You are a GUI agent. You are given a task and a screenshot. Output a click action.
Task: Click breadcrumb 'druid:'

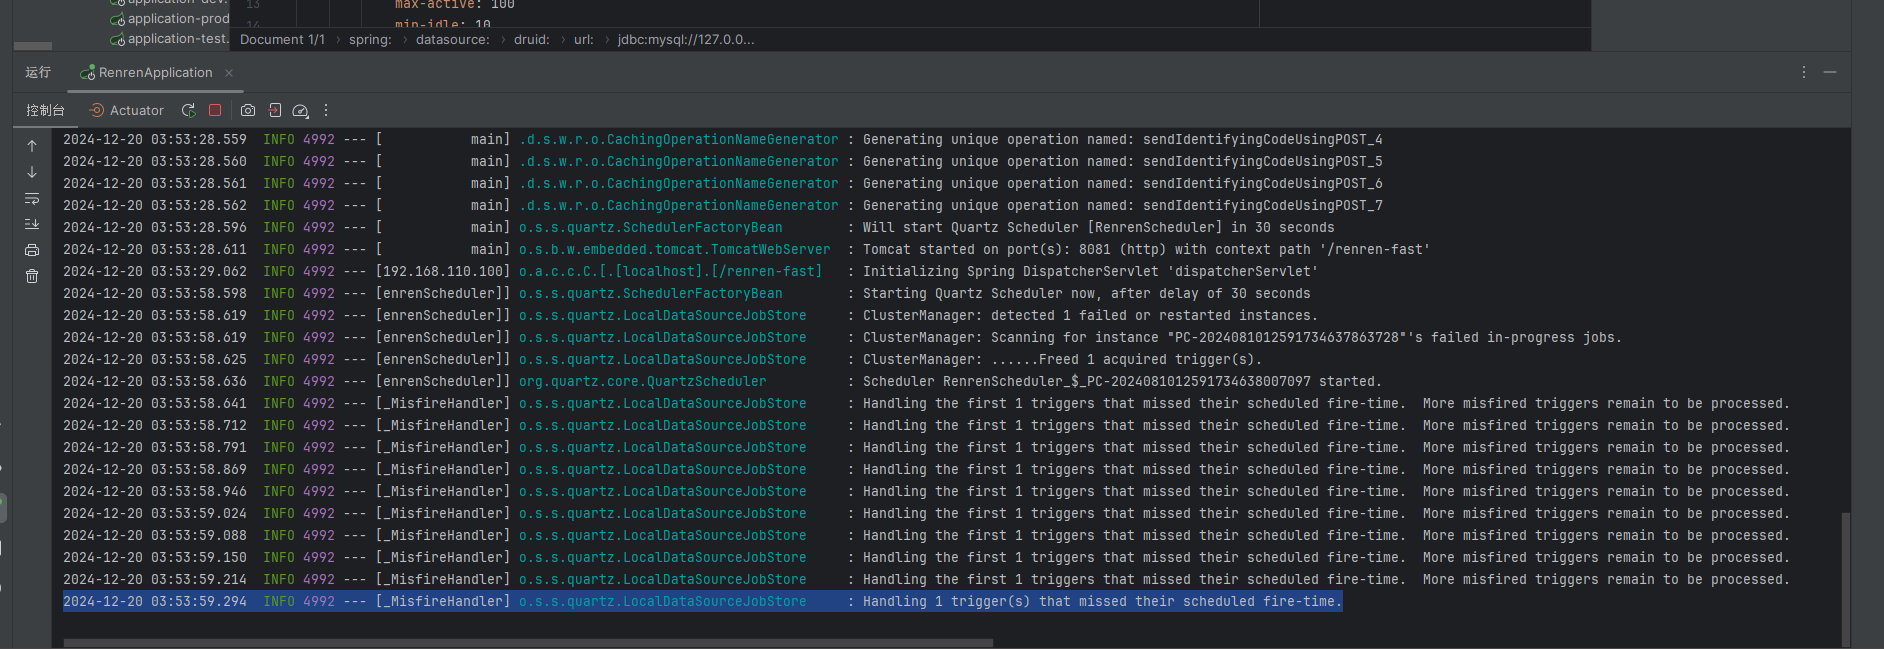click(x=532, y=40)
